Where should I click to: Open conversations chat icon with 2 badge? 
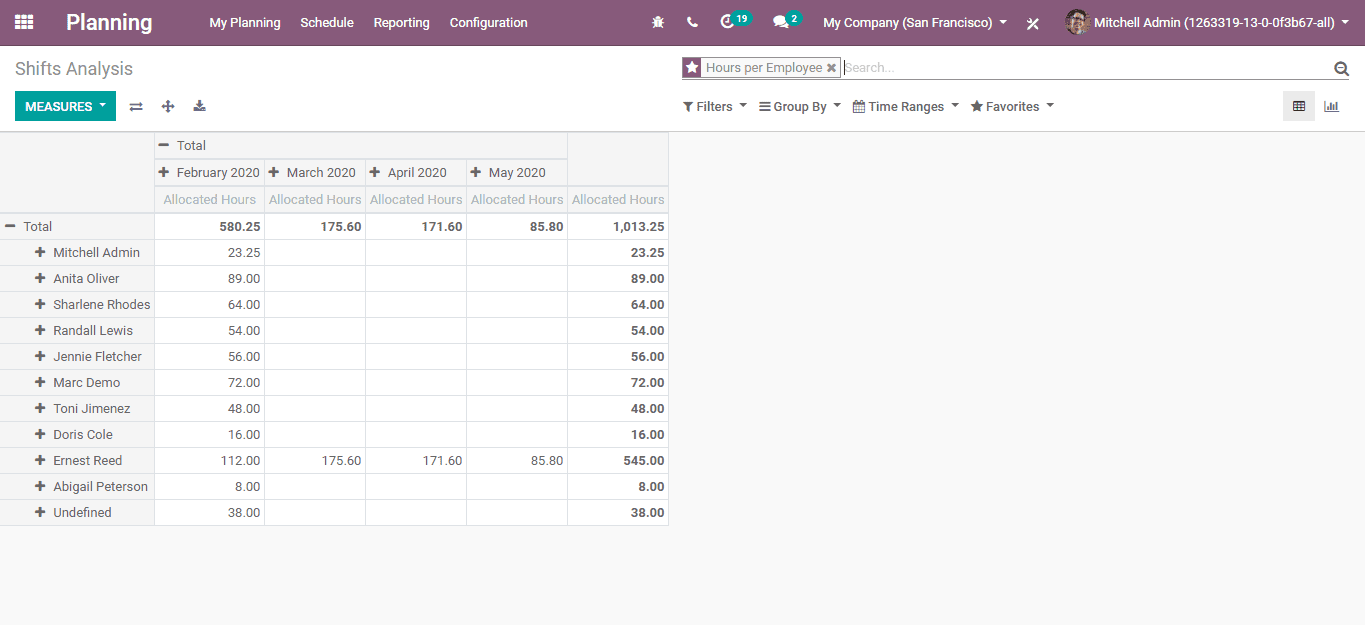click(787, 21)
